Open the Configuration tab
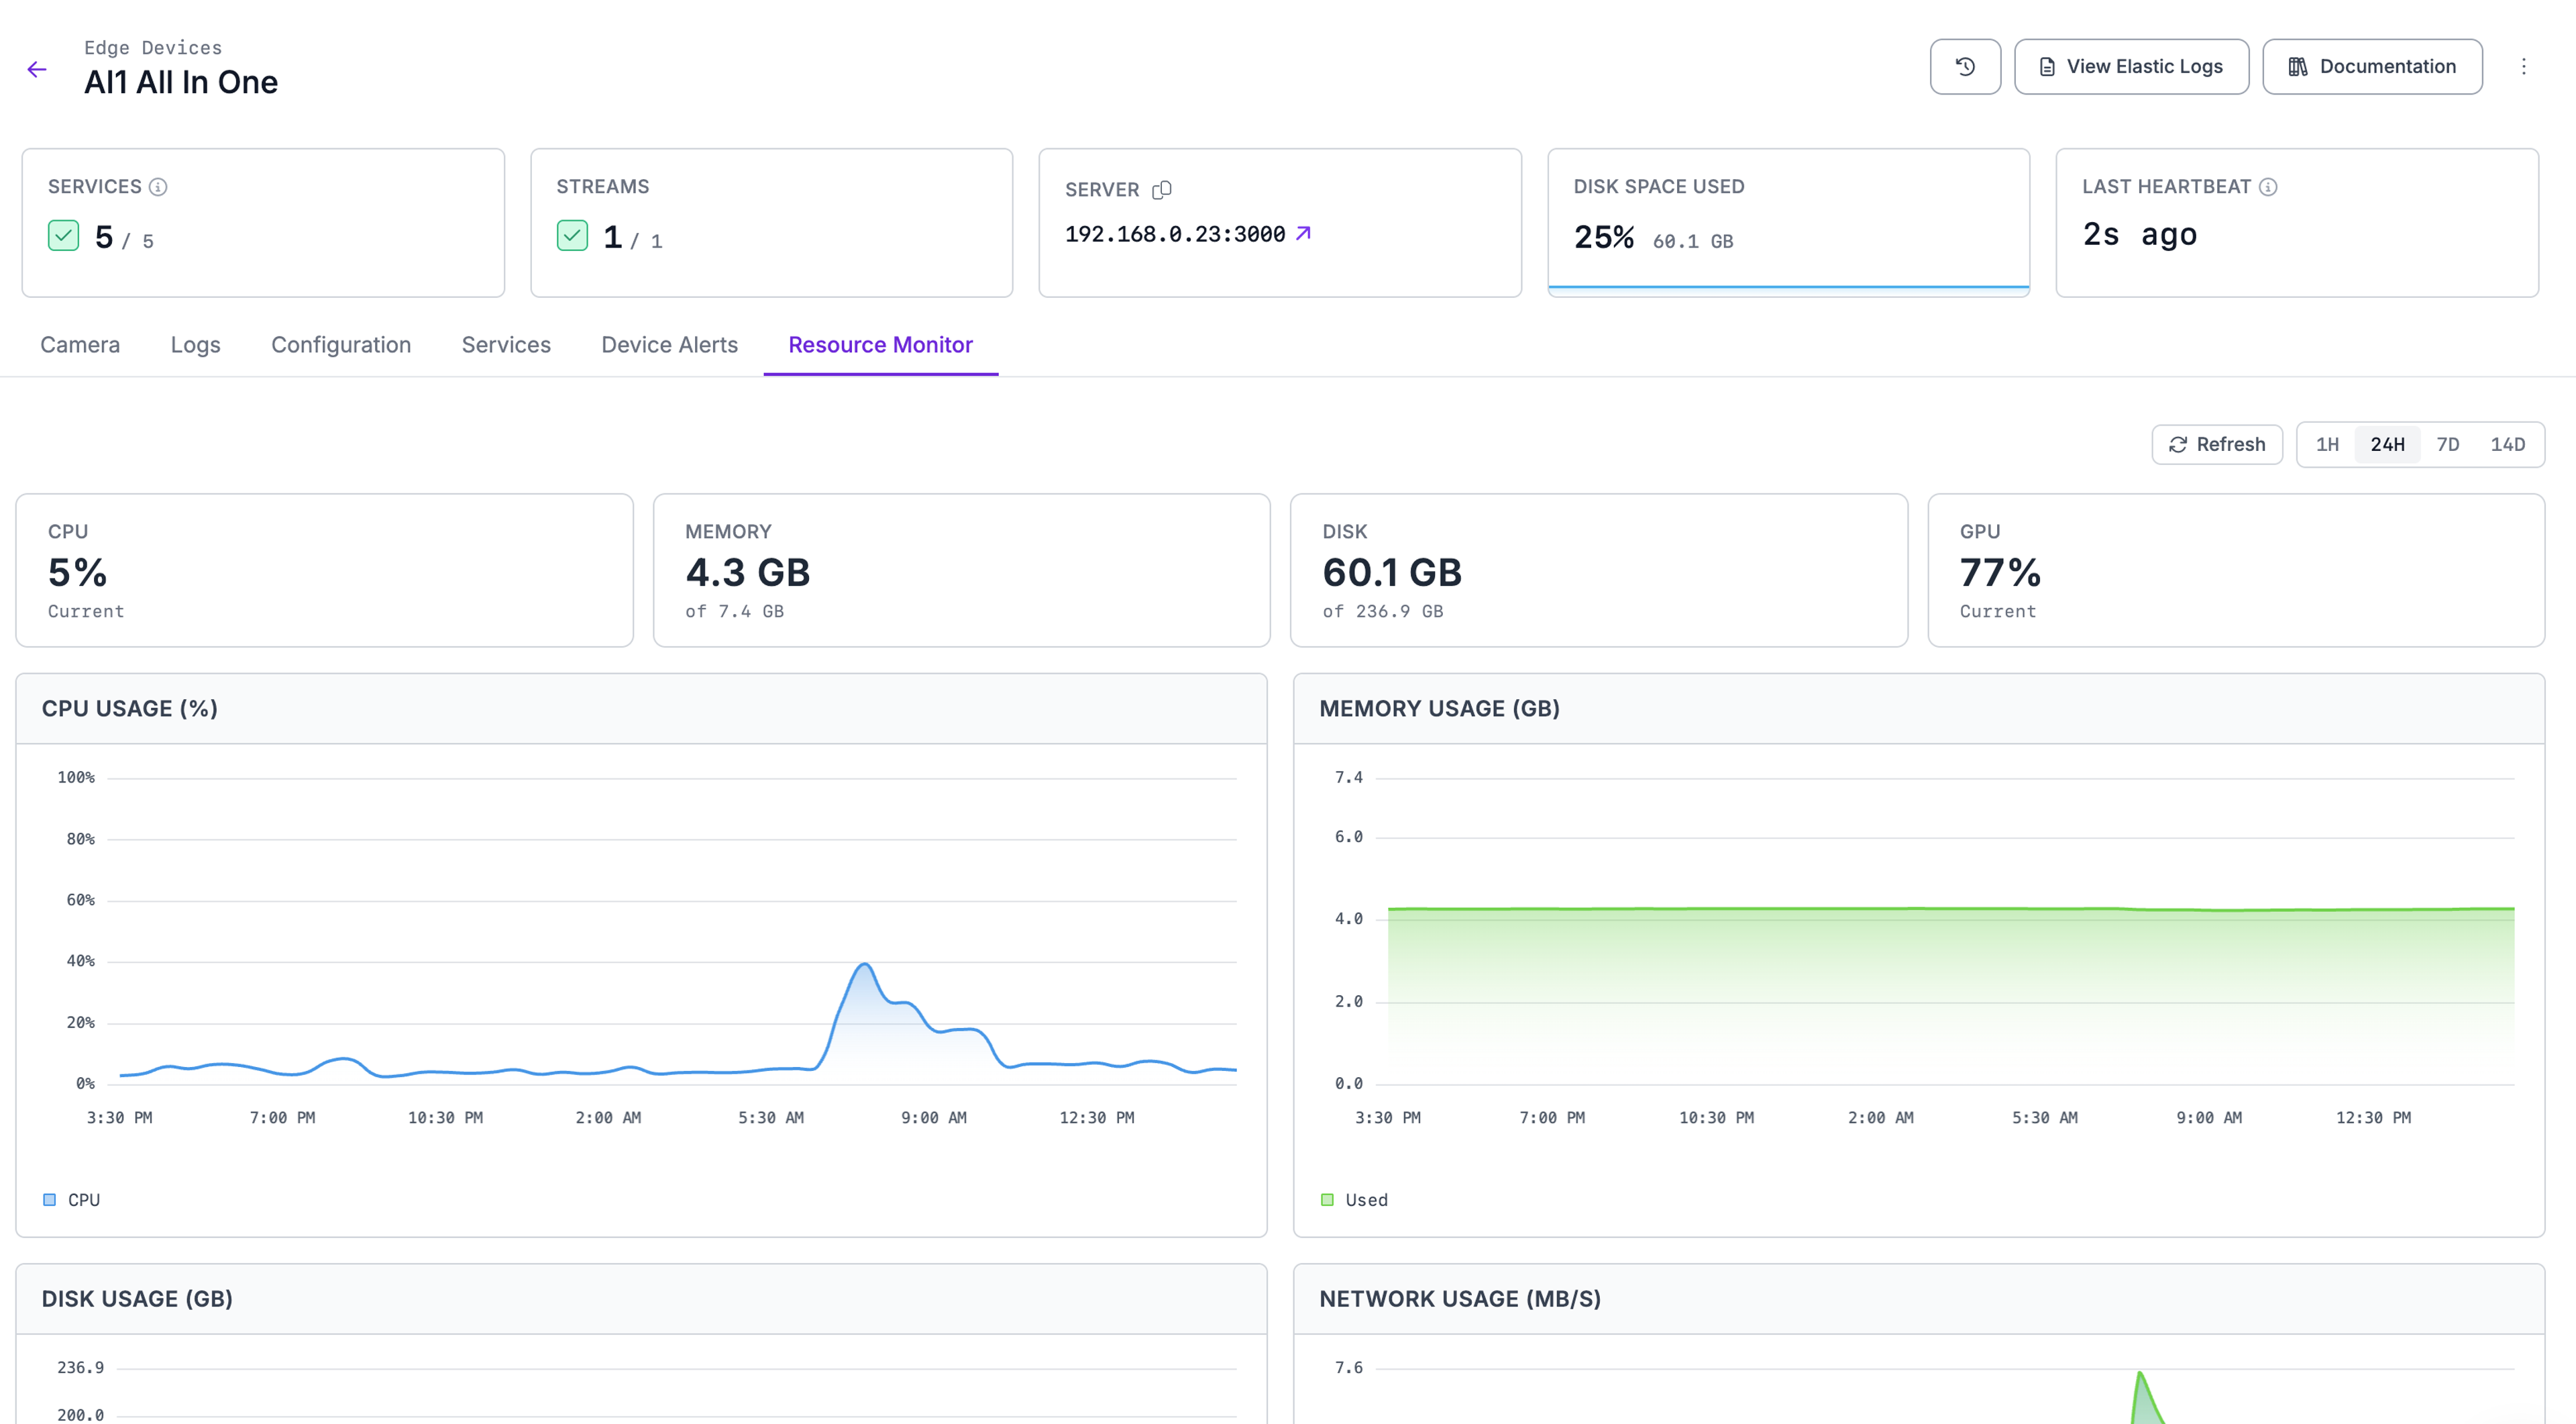Viewport: 2576px width, 1424px height. coord(341,345)
